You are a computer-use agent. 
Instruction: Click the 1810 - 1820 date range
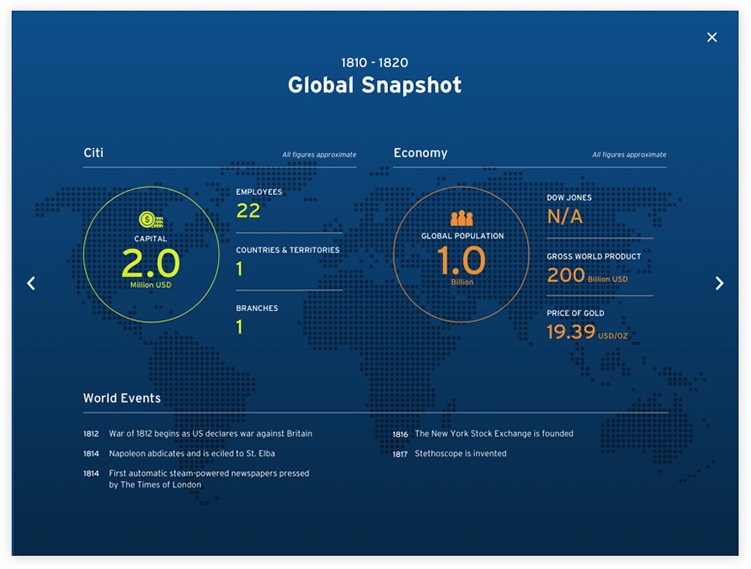[375, 63]
